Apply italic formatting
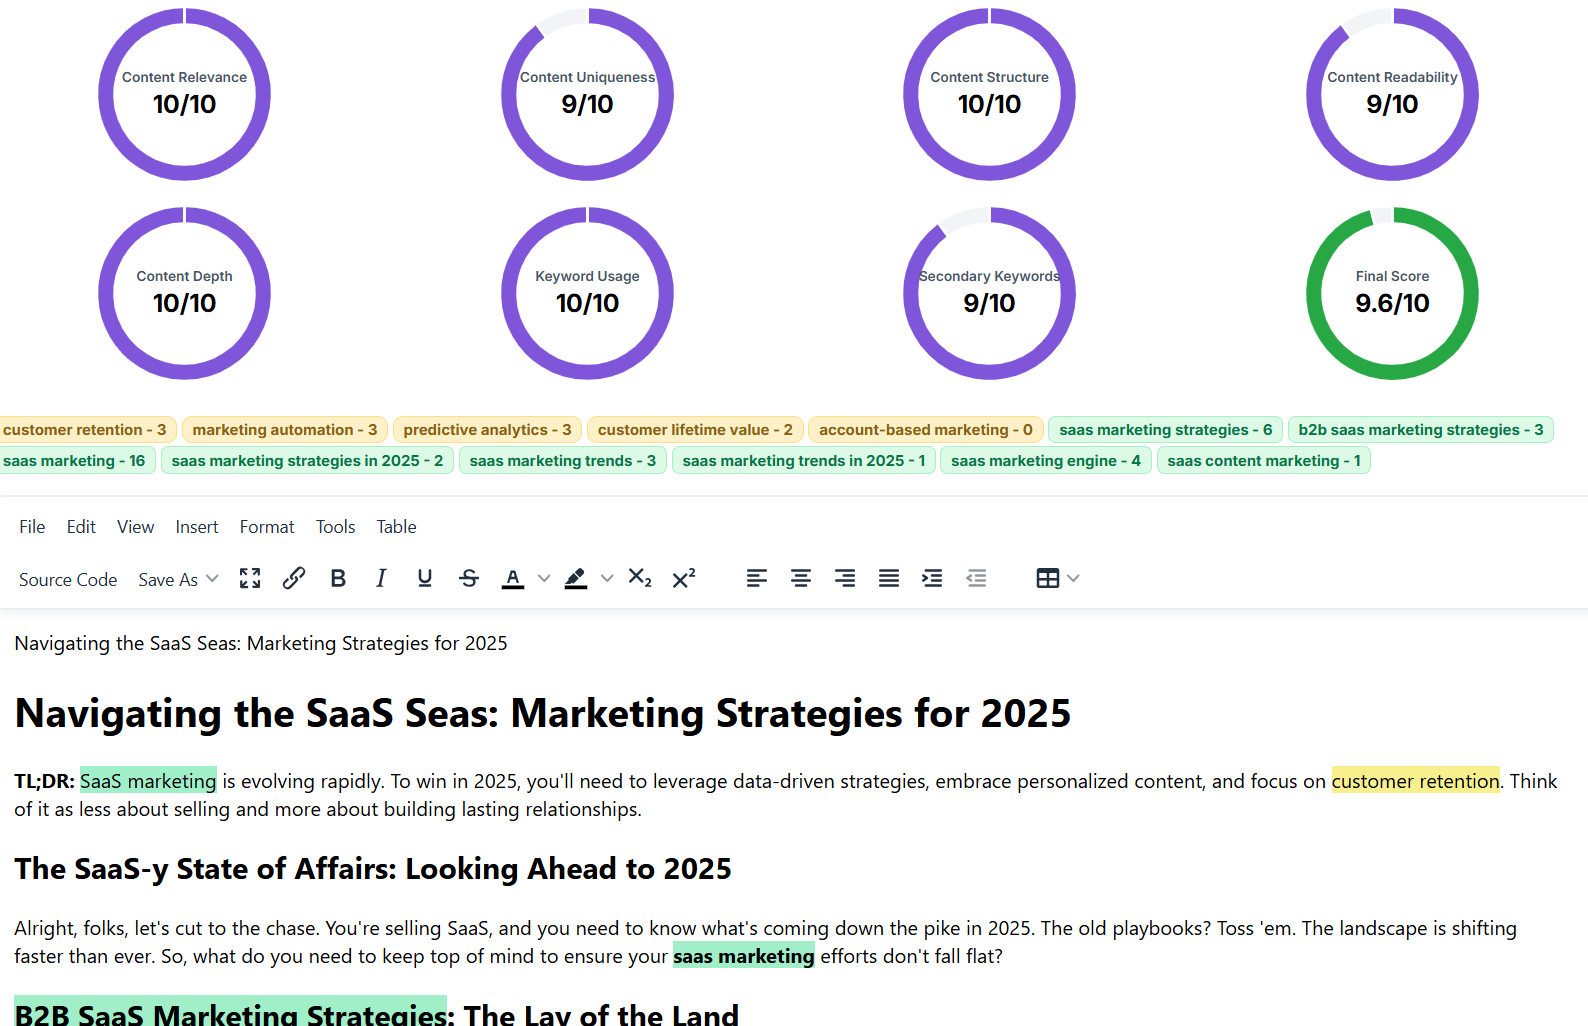 pyautogui.click(x=381, y=578)
